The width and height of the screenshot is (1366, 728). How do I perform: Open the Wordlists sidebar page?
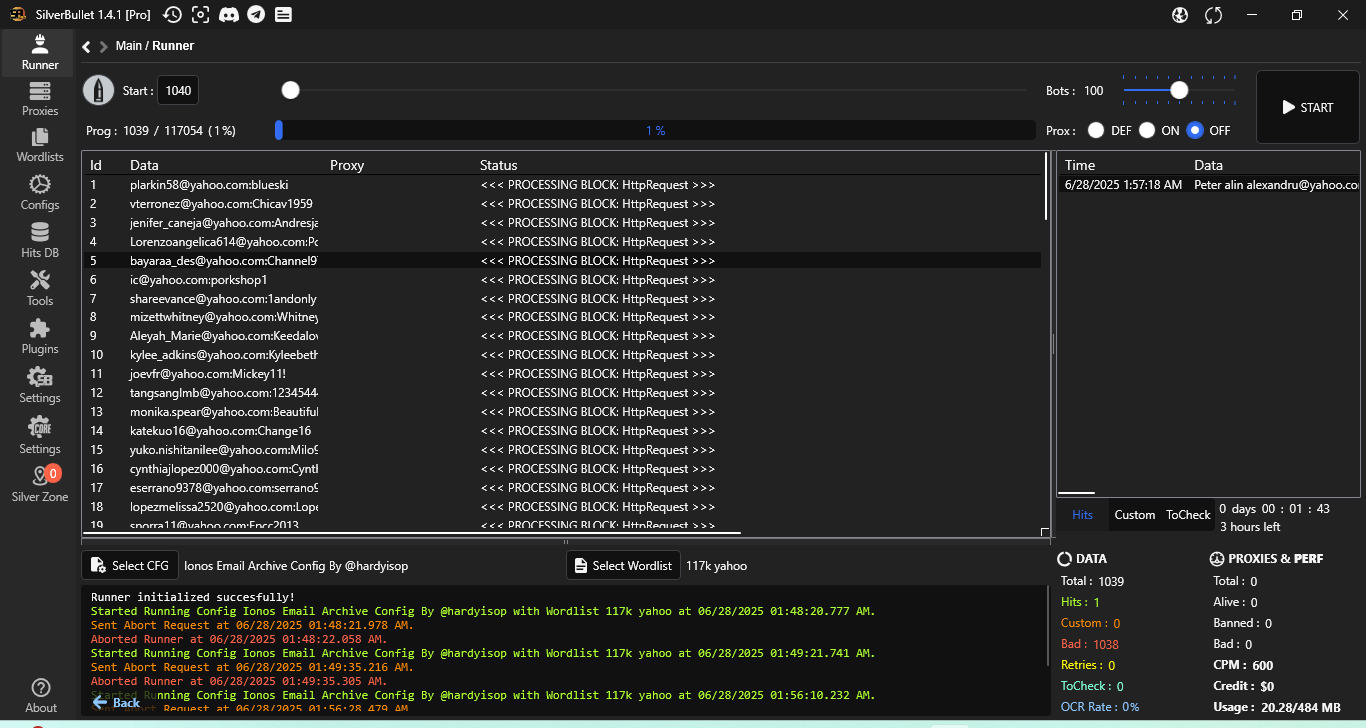point(40,144)
